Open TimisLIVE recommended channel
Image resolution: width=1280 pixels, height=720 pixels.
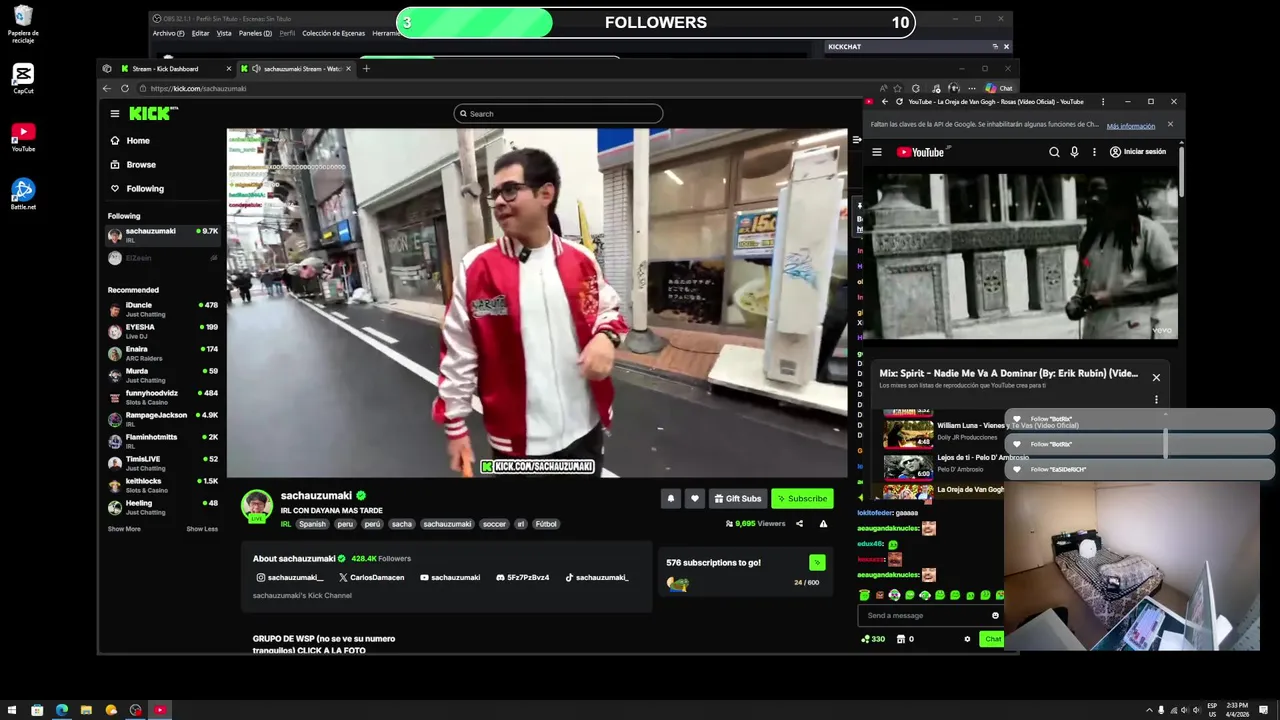point(163,462)
